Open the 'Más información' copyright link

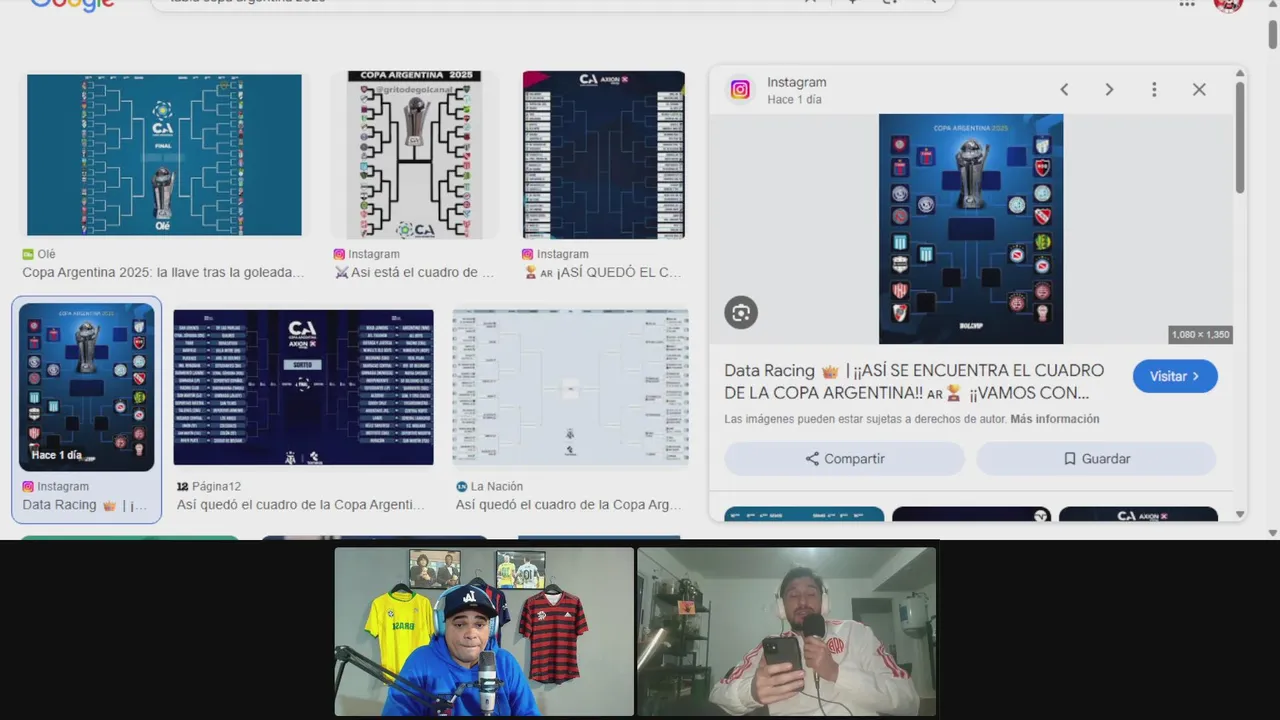(x=1054, y=419)
